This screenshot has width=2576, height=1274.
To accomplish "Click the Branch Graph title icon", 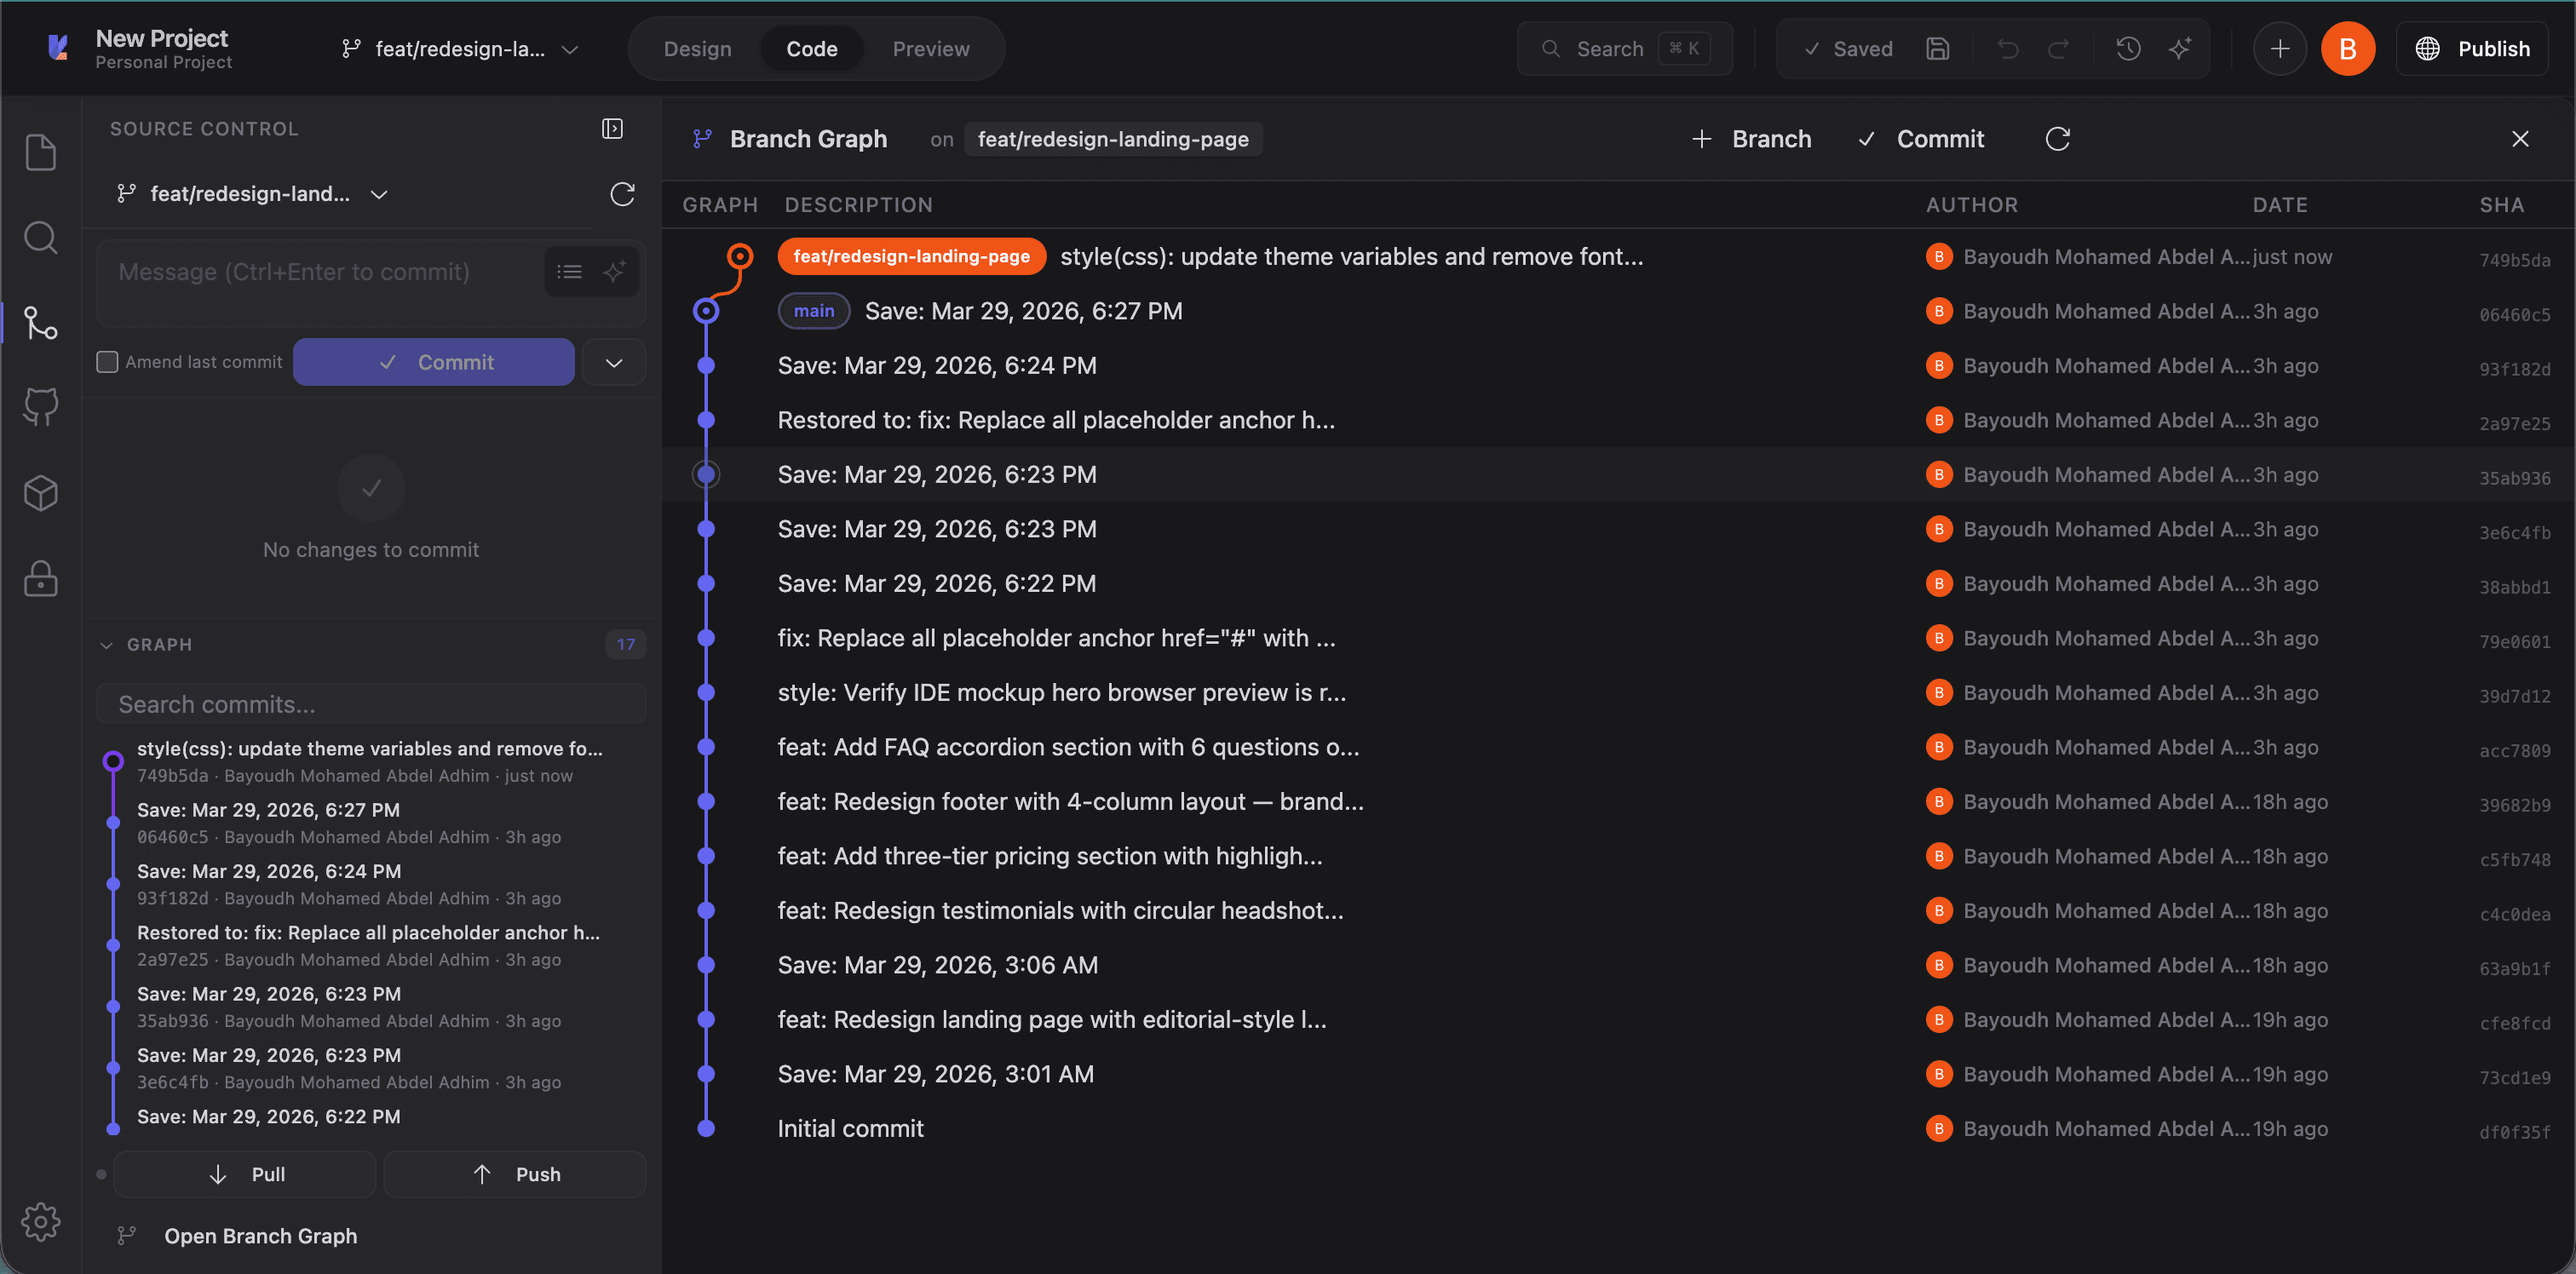I will [702, 139].
